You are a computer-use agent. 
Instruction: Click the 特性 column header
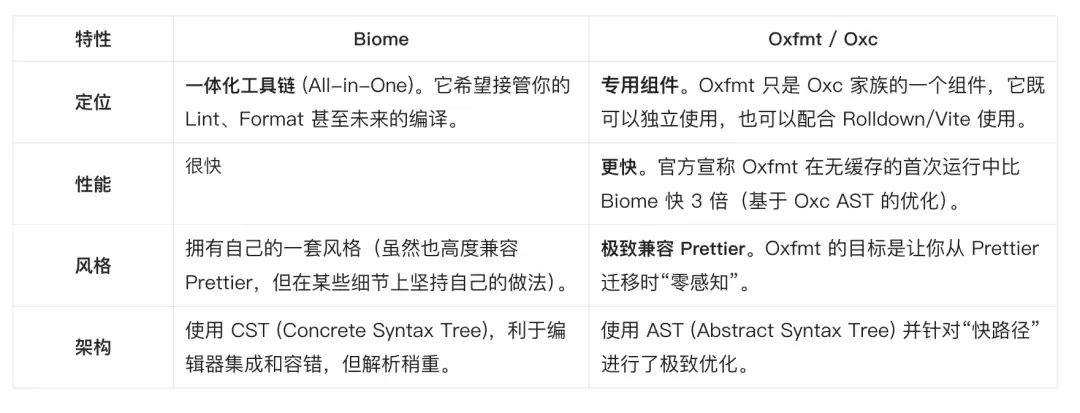pos(93,39)
